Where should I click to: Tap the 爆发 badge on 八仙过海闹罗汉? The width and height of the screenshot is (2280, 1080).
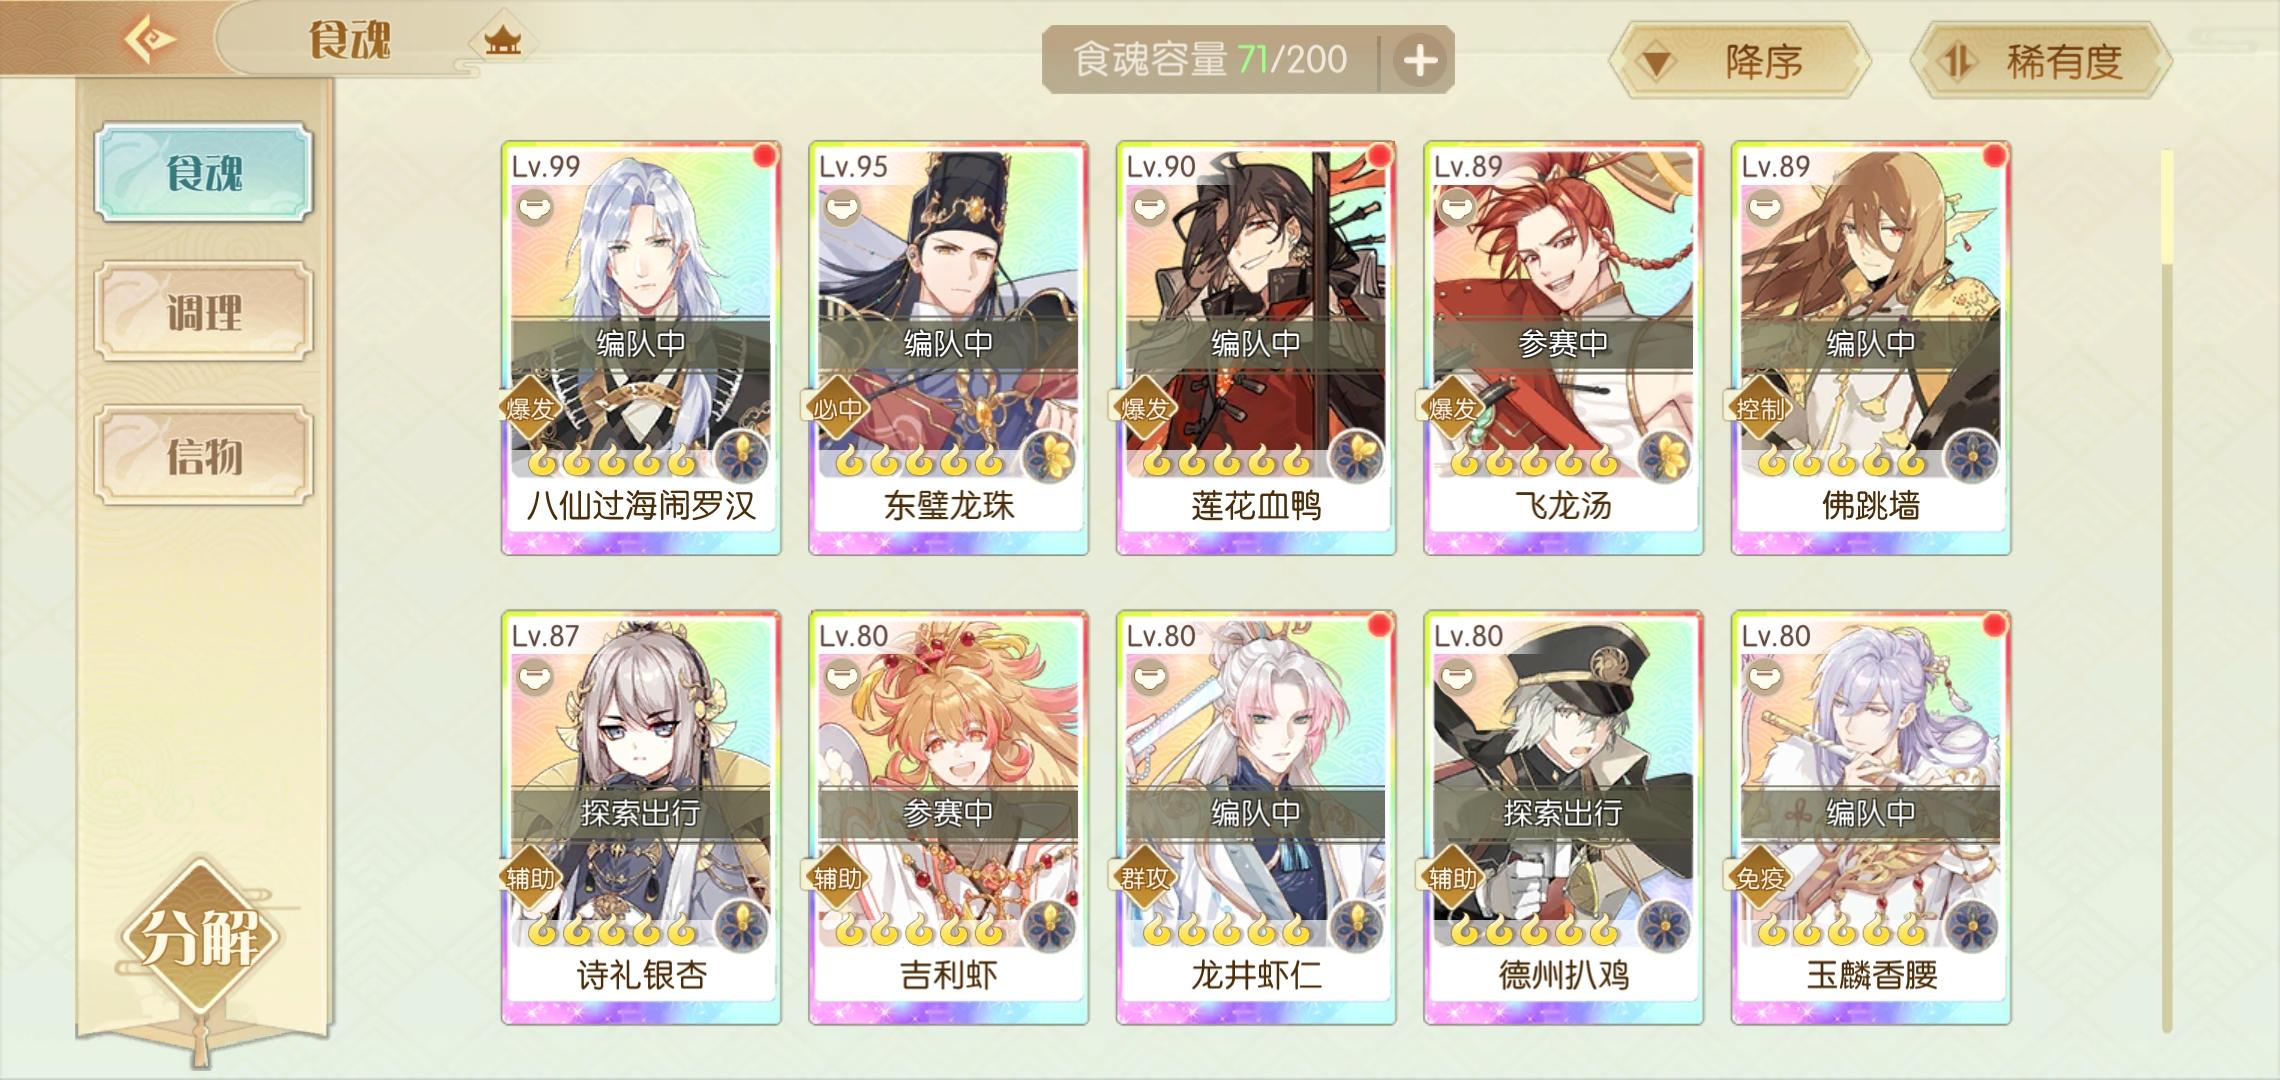pos(530,408)
